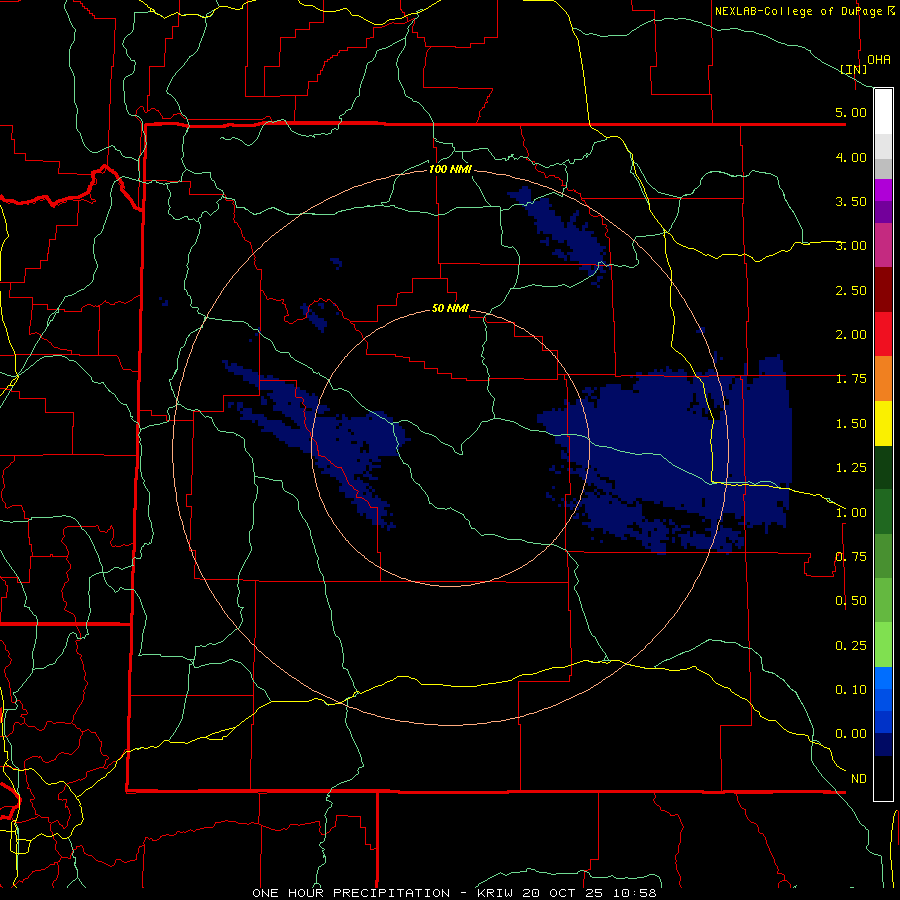Click the 50 NMI range ring label
Screen dimensions: 900x900
click(x=450, y=309)
